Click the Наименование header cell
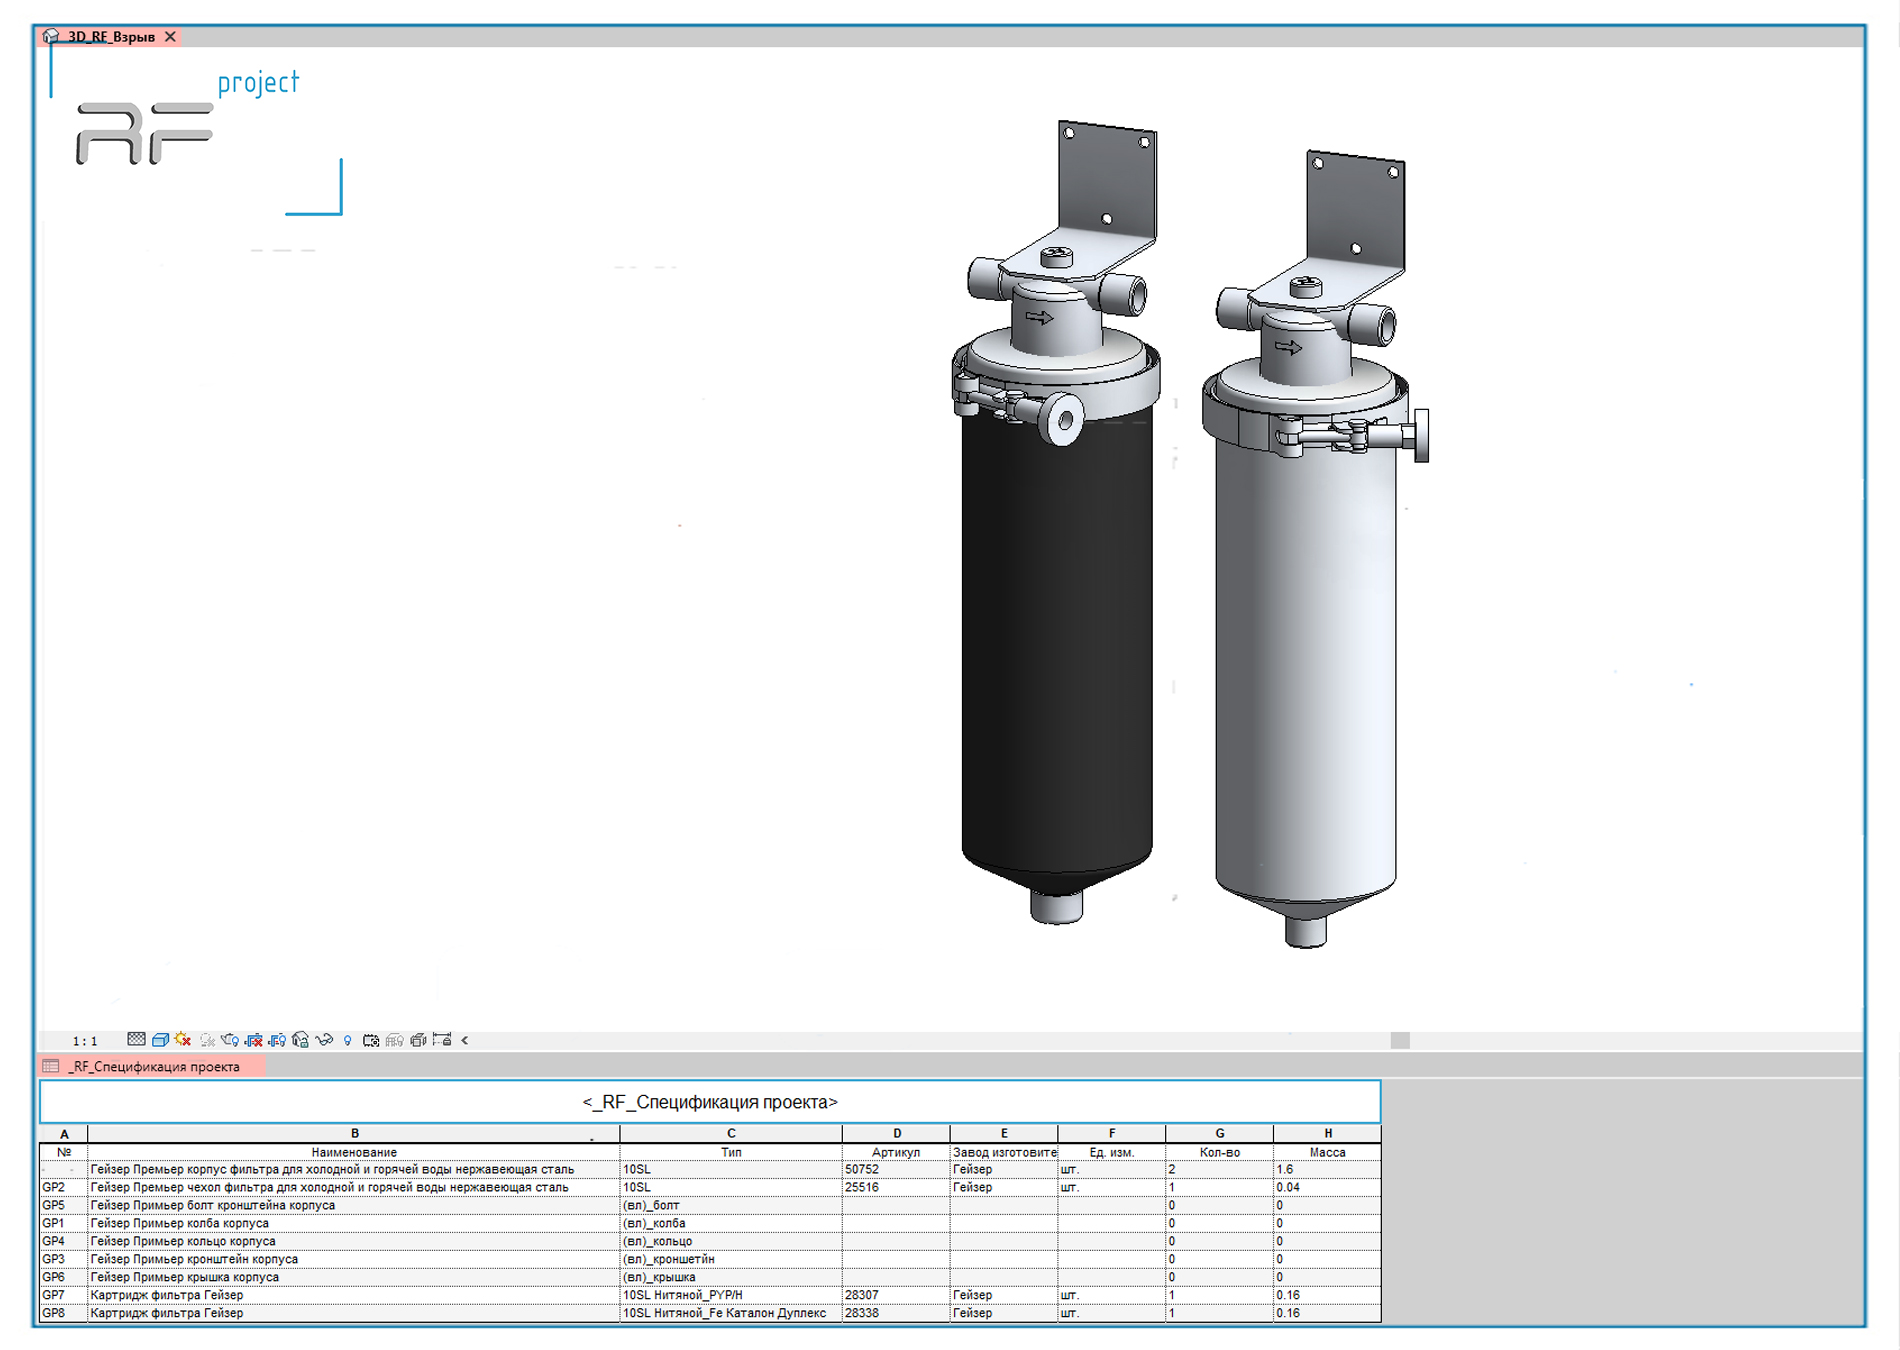 pos(354,1152)
